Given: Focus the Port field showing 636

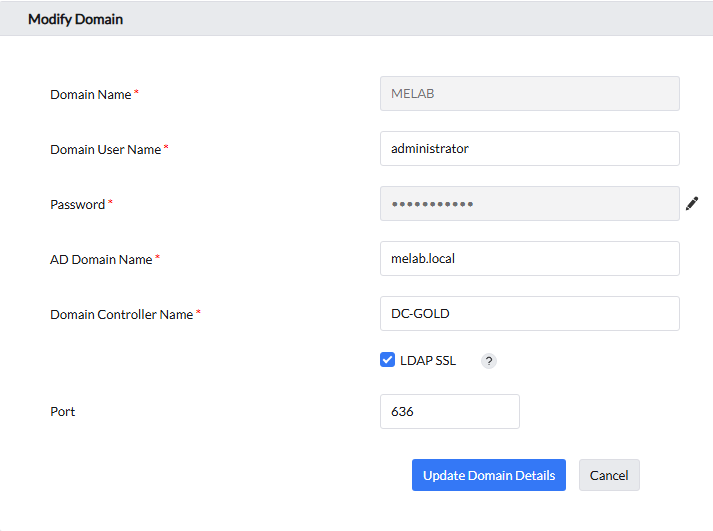Looking at the screenshot, I should tap(449, 412).
